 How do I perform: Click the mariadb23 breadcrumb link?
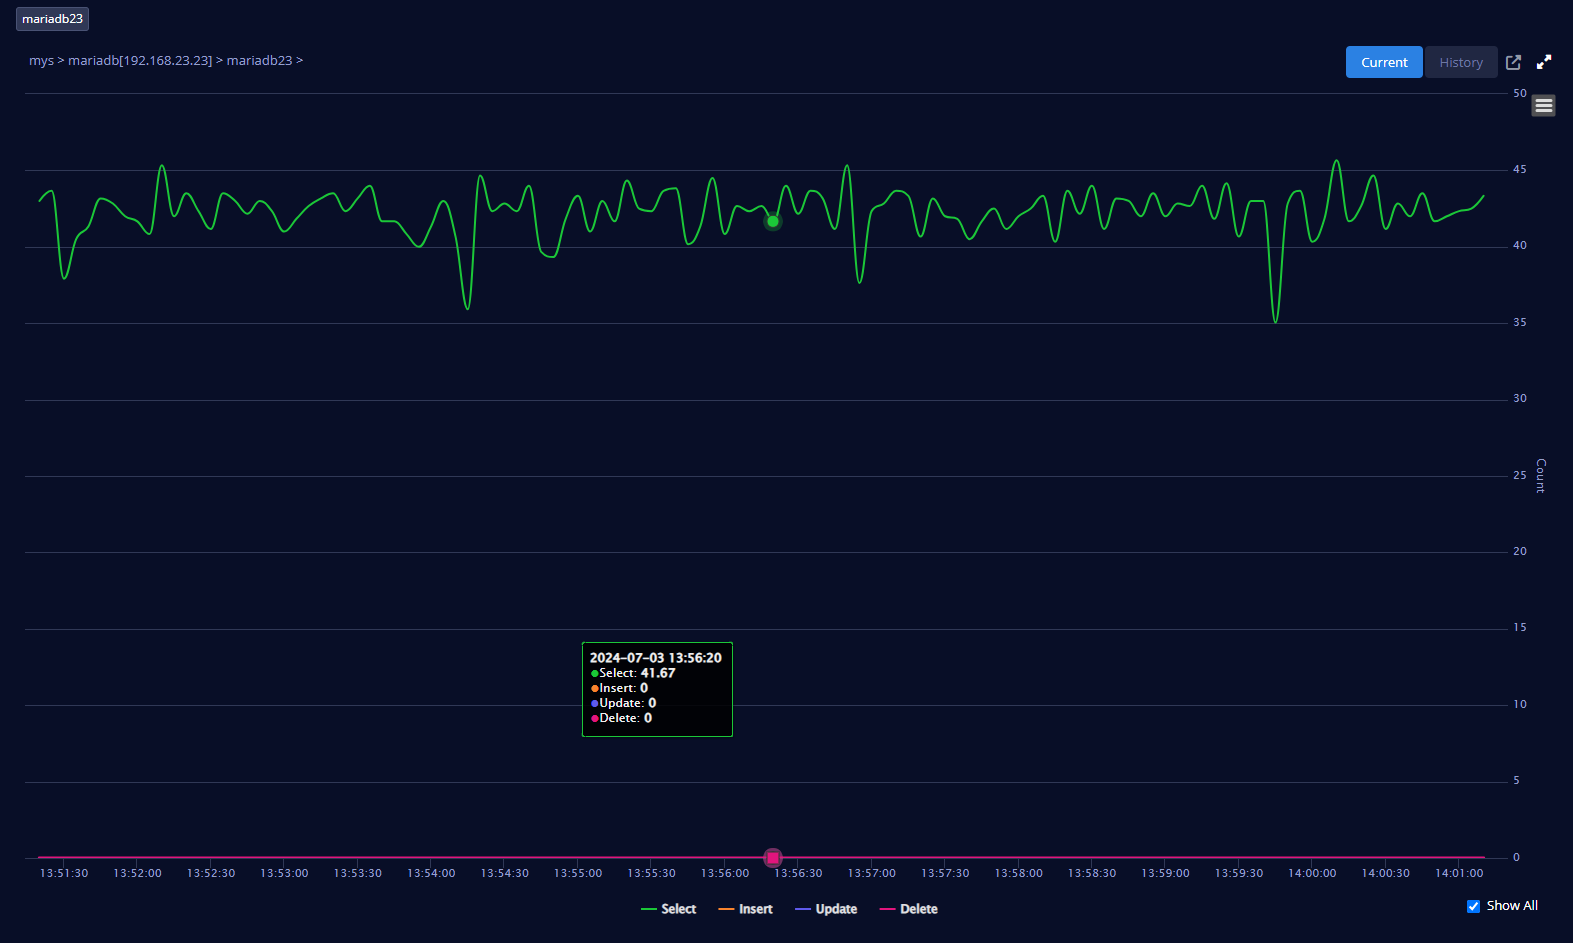point(259,61)
